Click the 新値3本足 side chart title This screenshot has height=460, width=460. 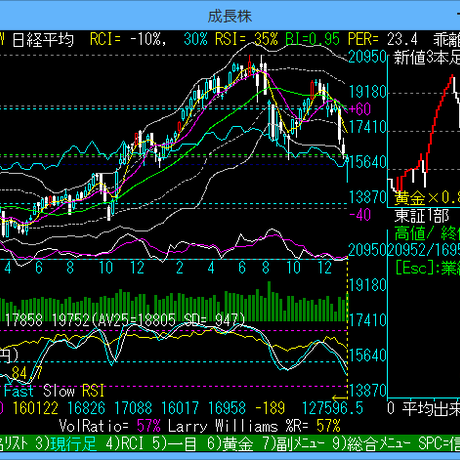427,57
